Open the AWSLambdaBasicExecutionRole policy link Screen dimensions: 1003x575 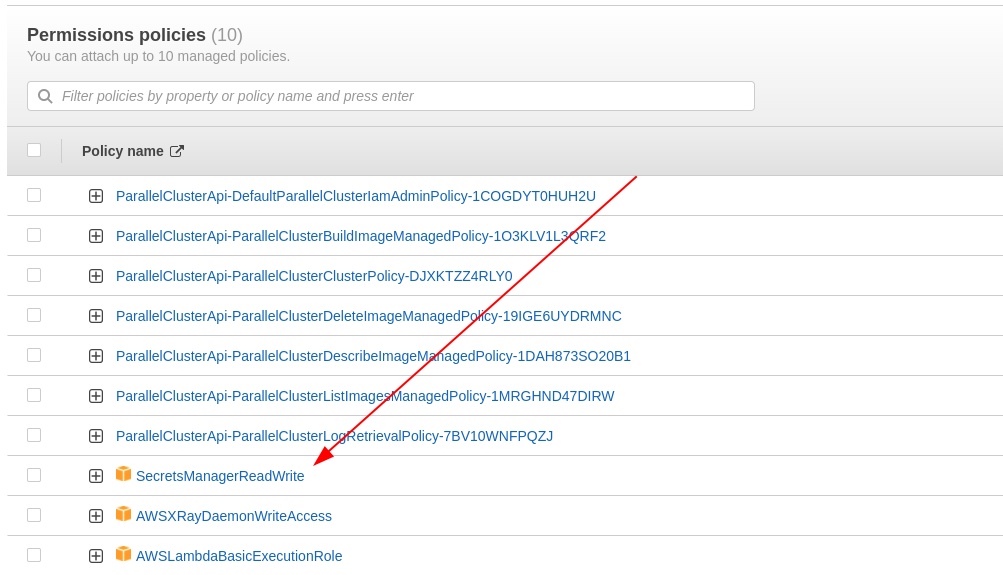[x=239, y=556]
